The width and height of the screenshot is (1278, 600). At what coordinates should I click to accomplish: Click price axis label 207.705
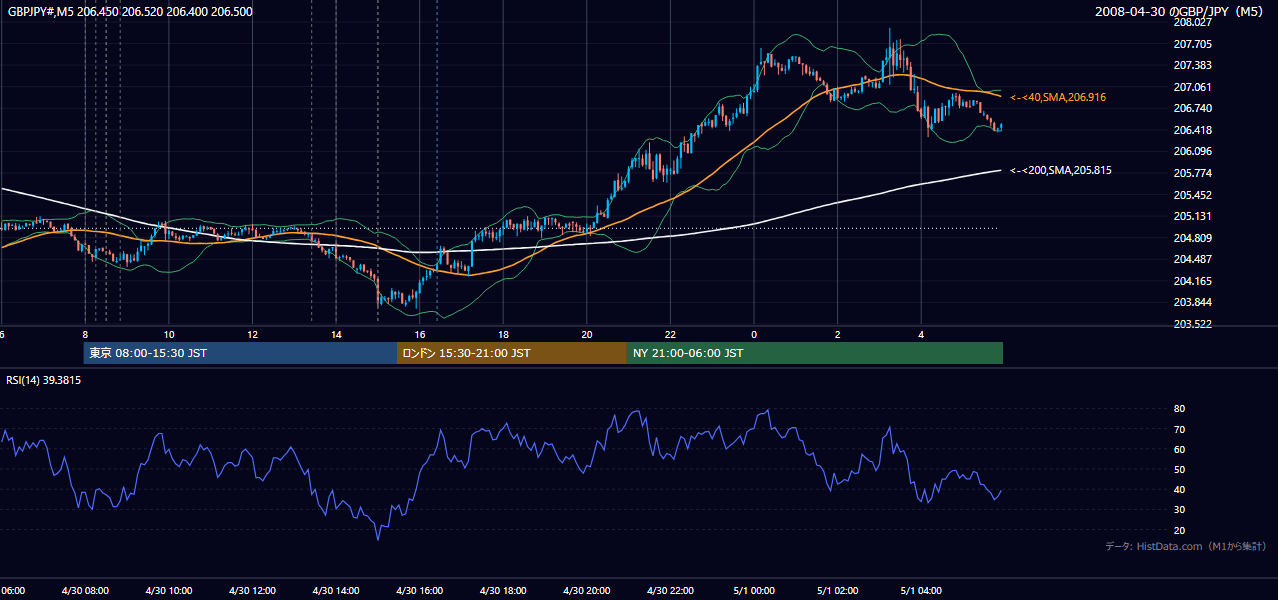point(1191,44)
